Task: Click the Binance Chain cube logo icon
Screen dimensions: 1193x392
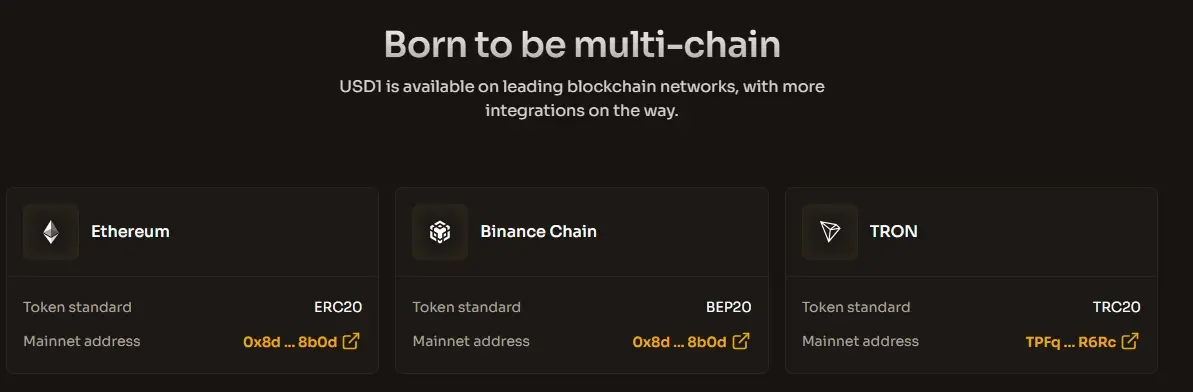Action: [x=440, y=232]
